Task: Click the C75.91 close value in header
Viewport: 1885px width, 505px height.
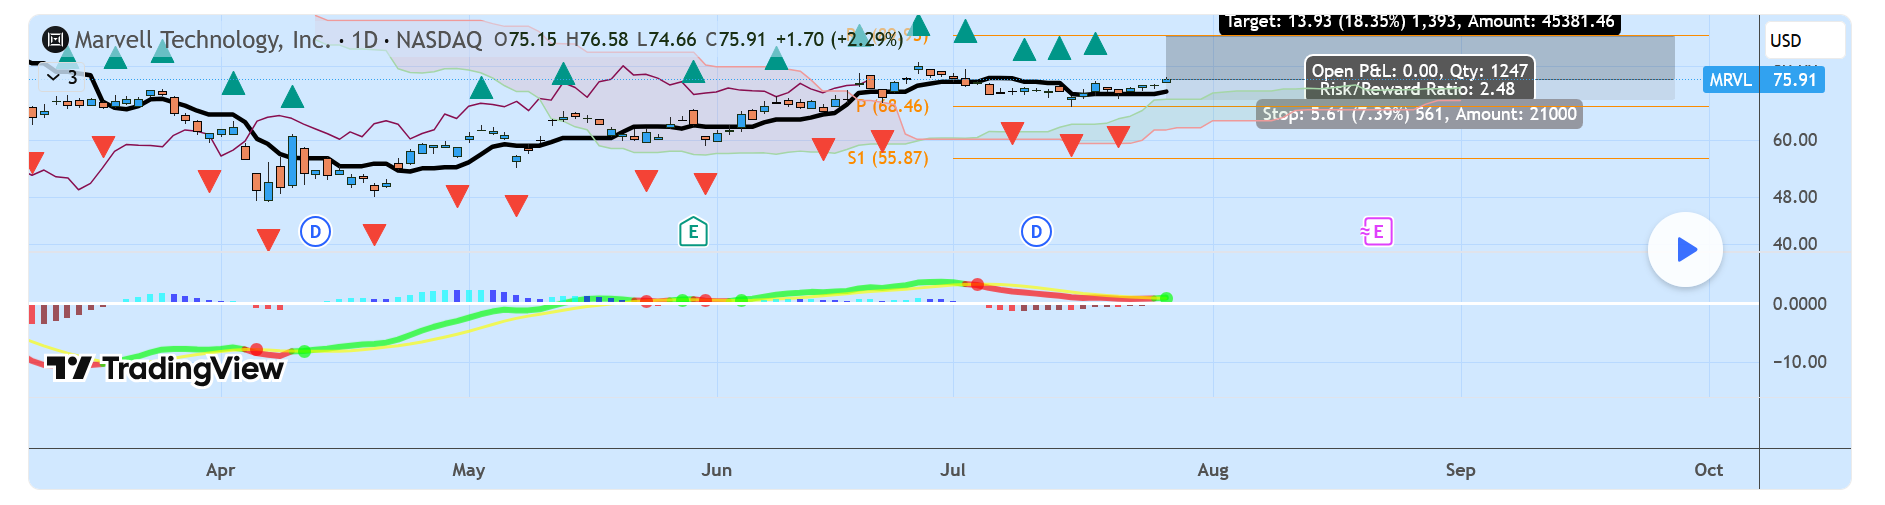Action: (735, 40)
